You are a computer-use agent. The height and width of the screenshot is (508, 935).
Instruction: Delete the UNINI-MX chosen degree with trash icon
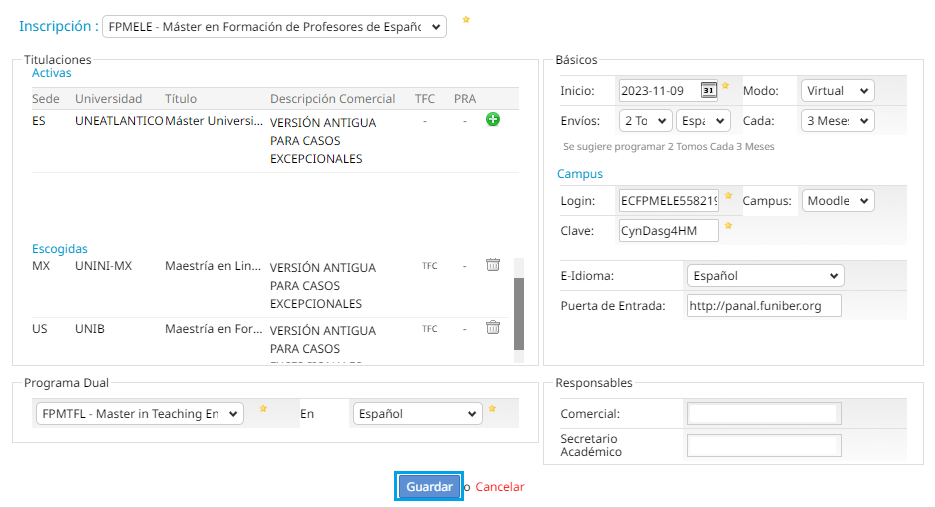tap(492, 265)
